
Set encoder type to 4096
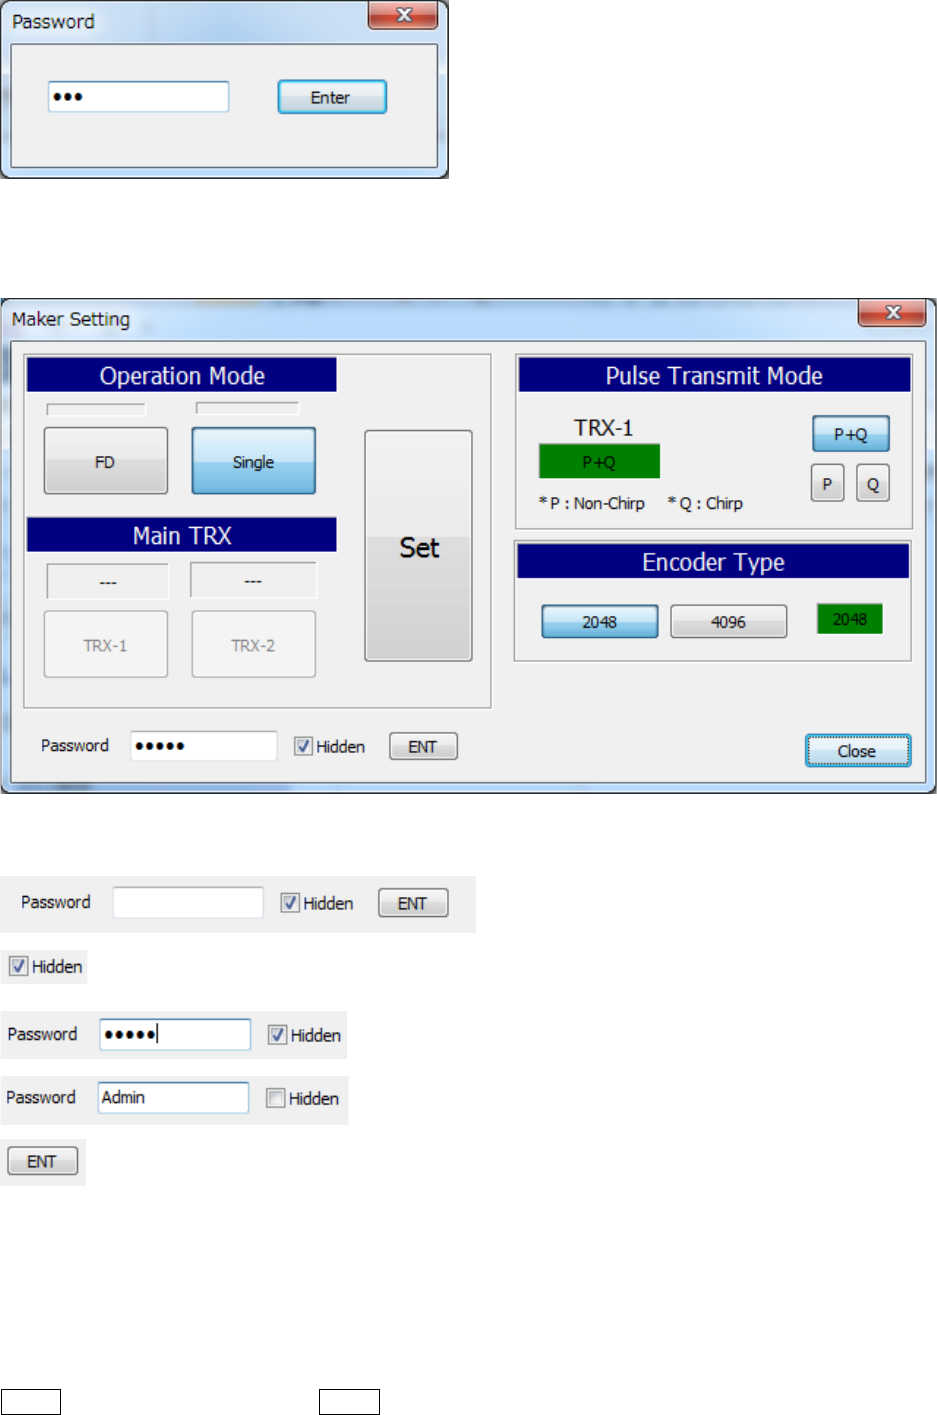point(728,621)
